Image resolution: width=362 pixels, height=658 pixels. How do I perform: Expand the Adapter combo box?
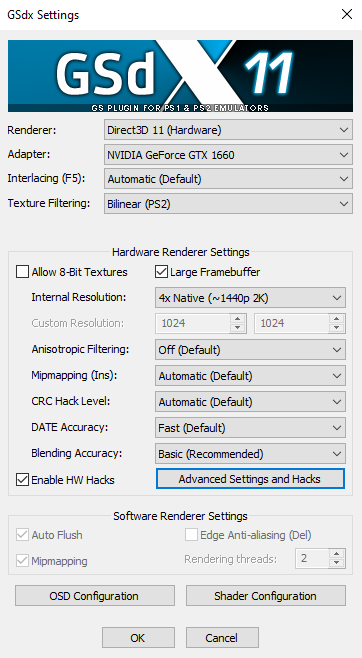(228, 155)
